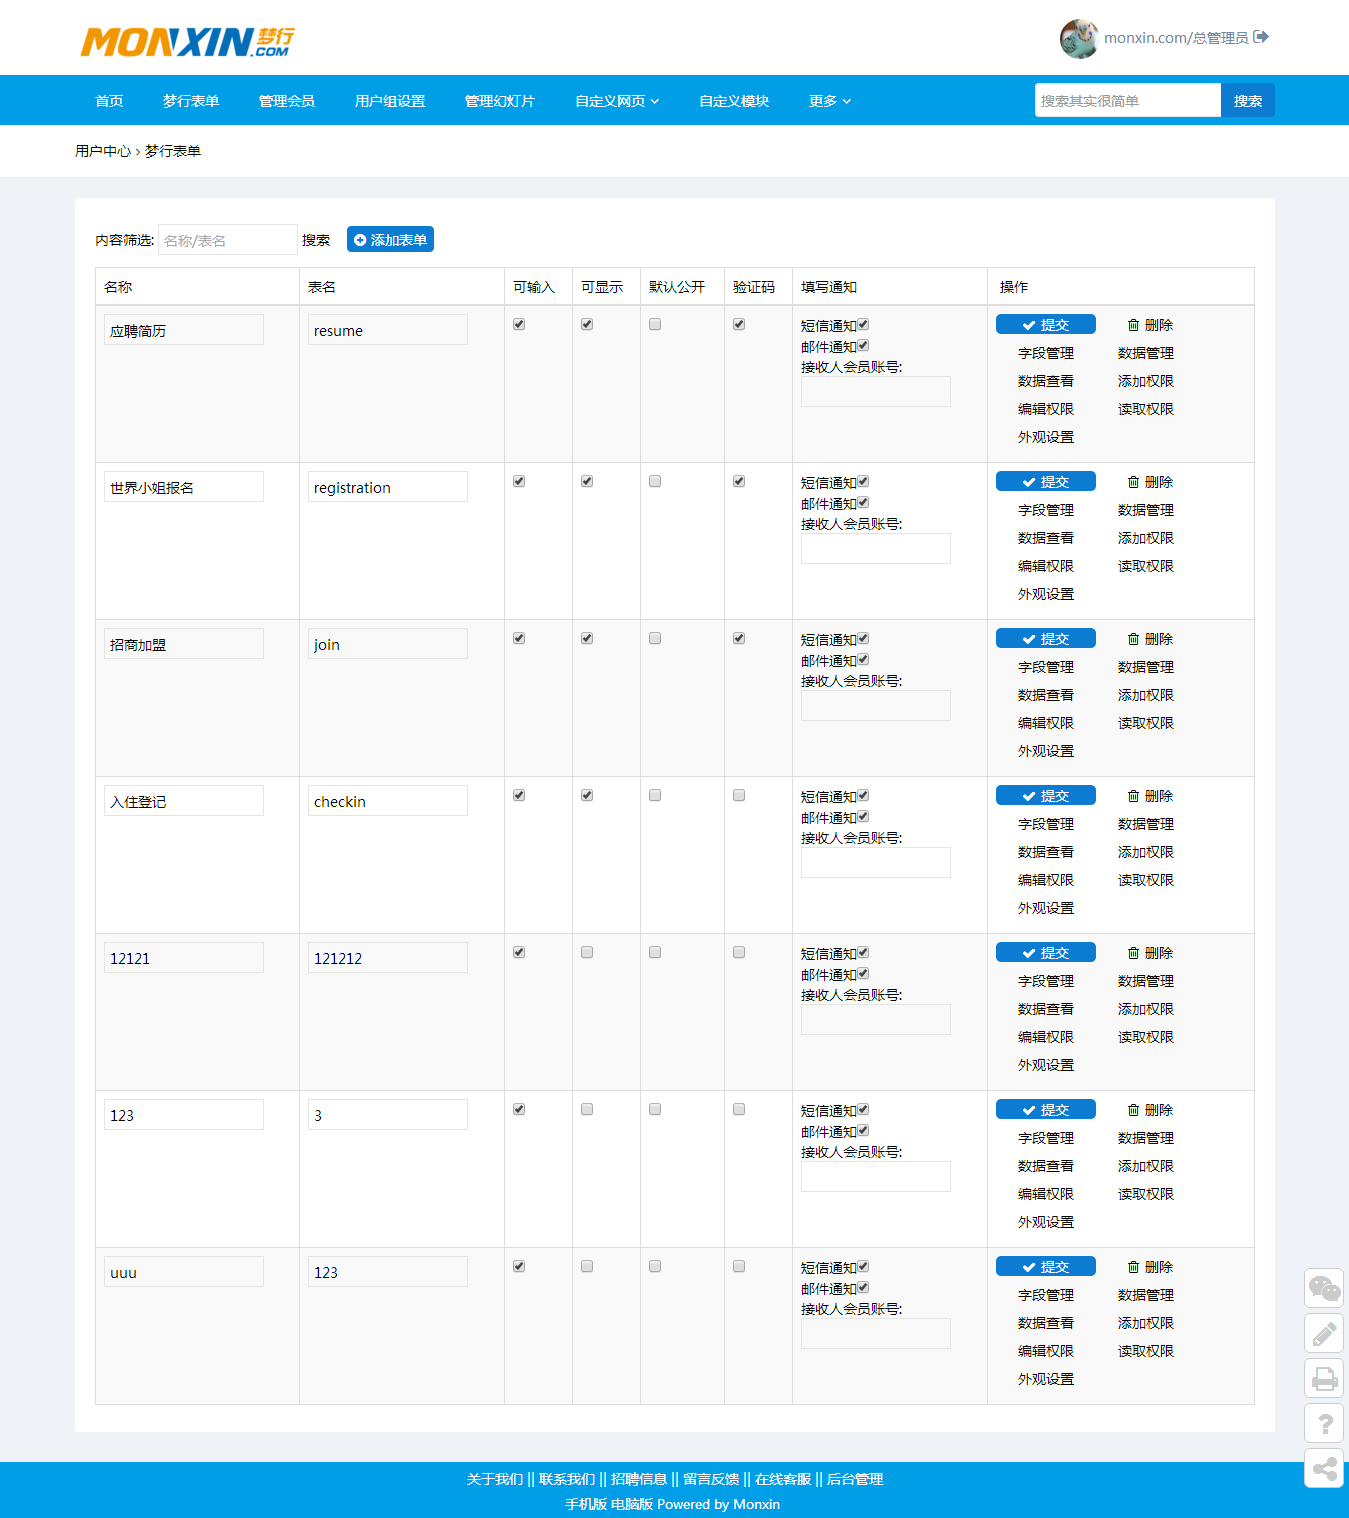Viewport: 1349px width, 1518px height.
Task: Click the 名称/表名 filter input field
Action: coord(227,240)
